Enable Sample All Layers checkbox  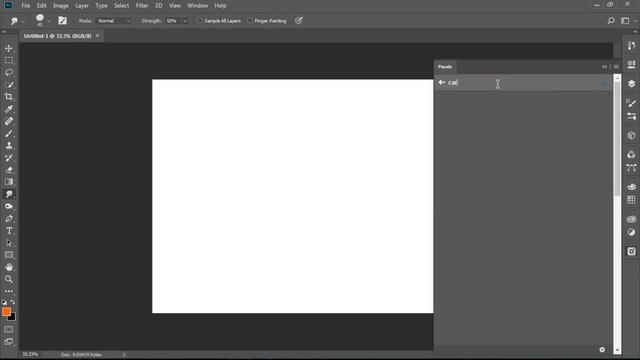[x=200, y=21]
